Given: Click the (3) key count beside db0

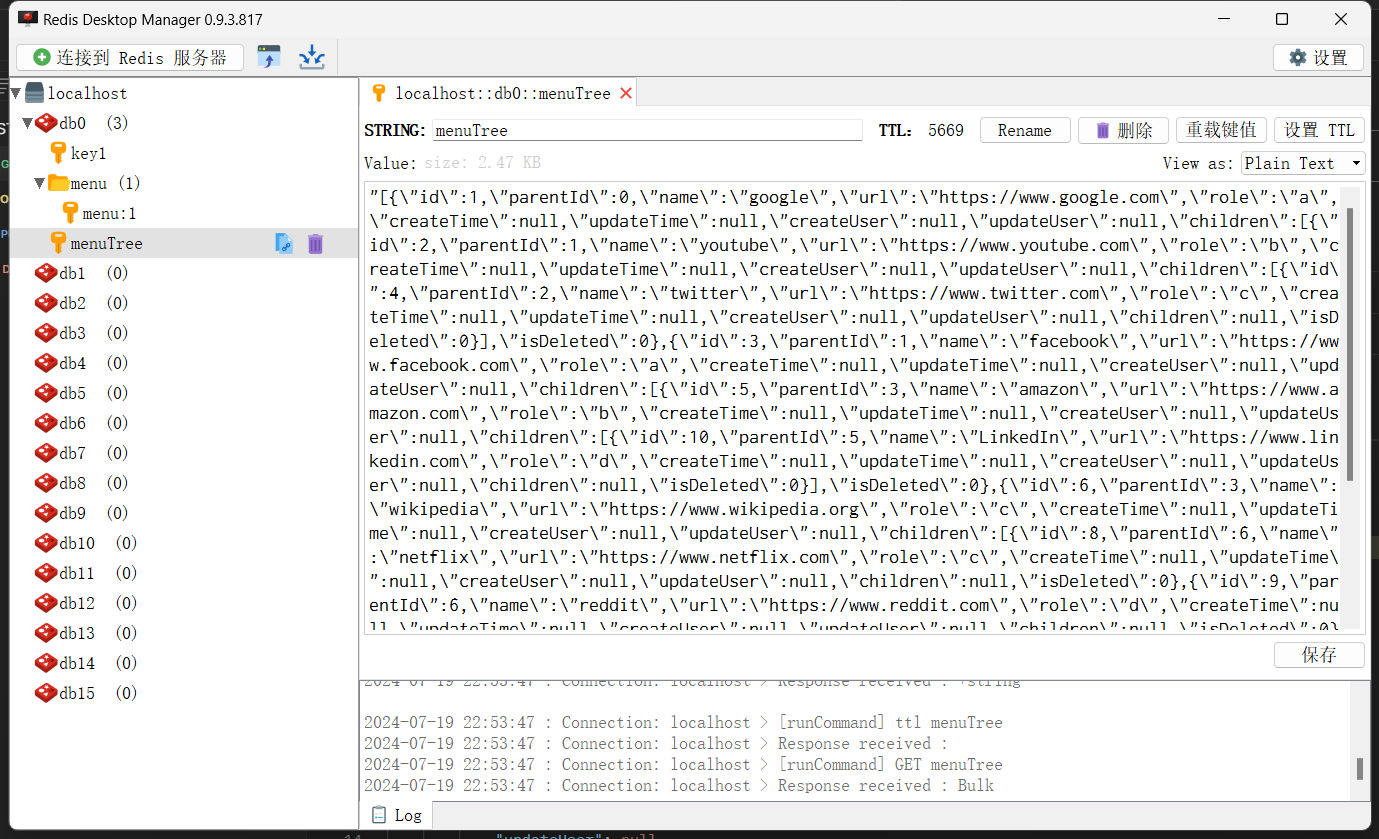Looking at the screenshot, I should [x=117, y=123].
